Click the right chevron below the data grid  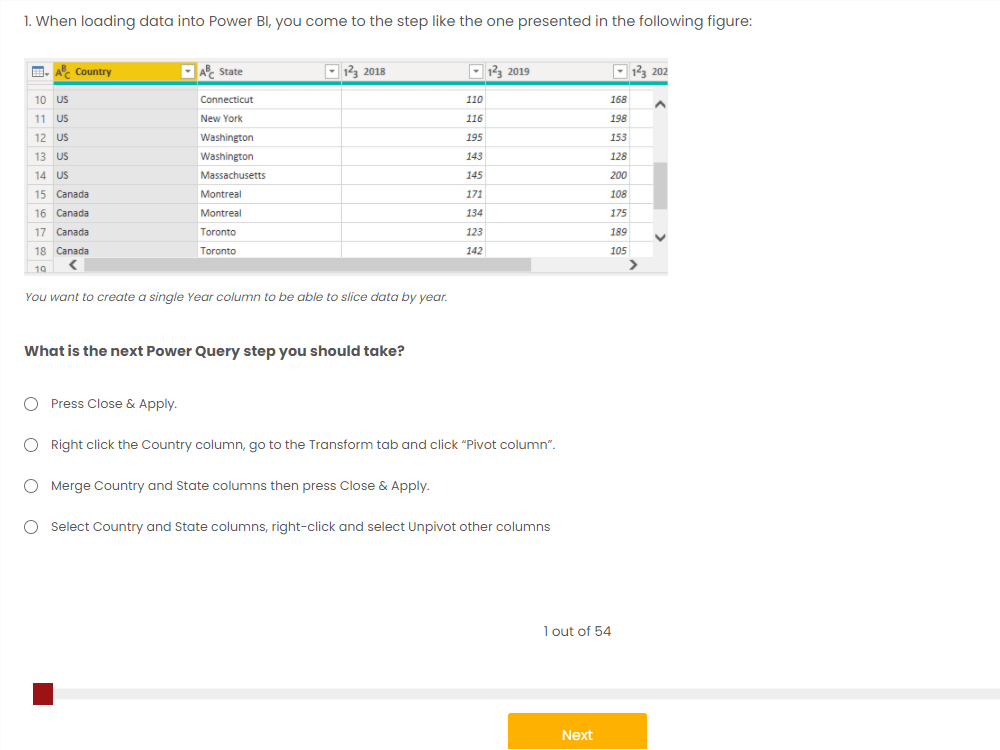point(633,264)
